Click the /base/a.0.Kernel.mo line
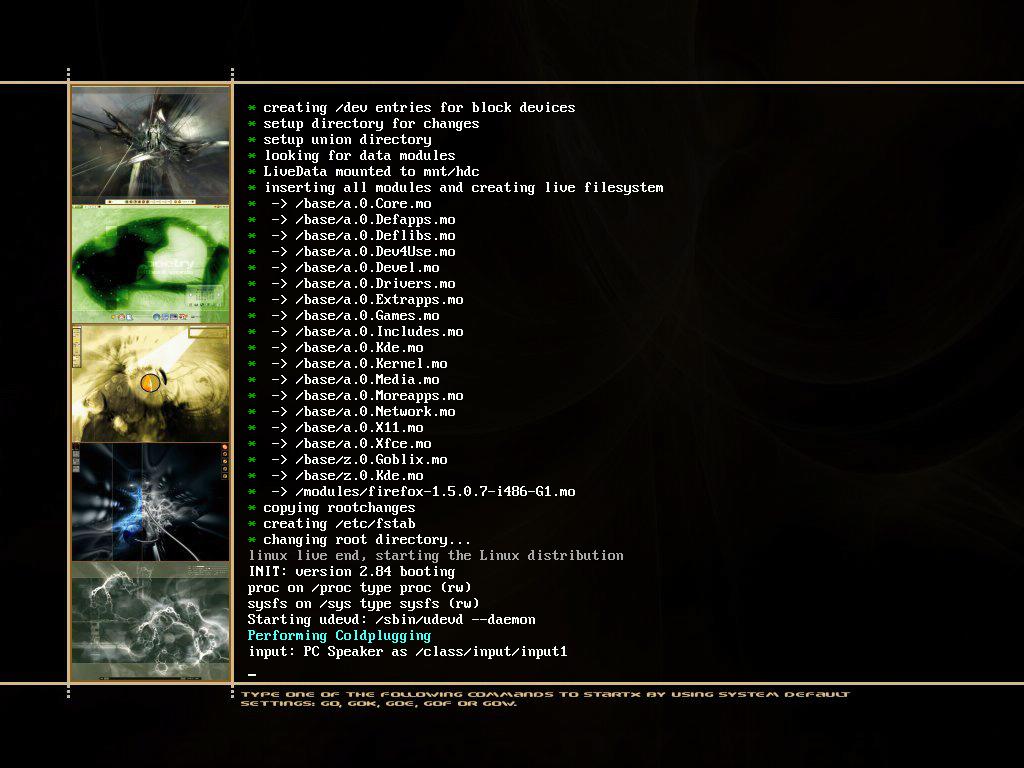Screen dimensions: 1024x768 (x=347, y=364)
